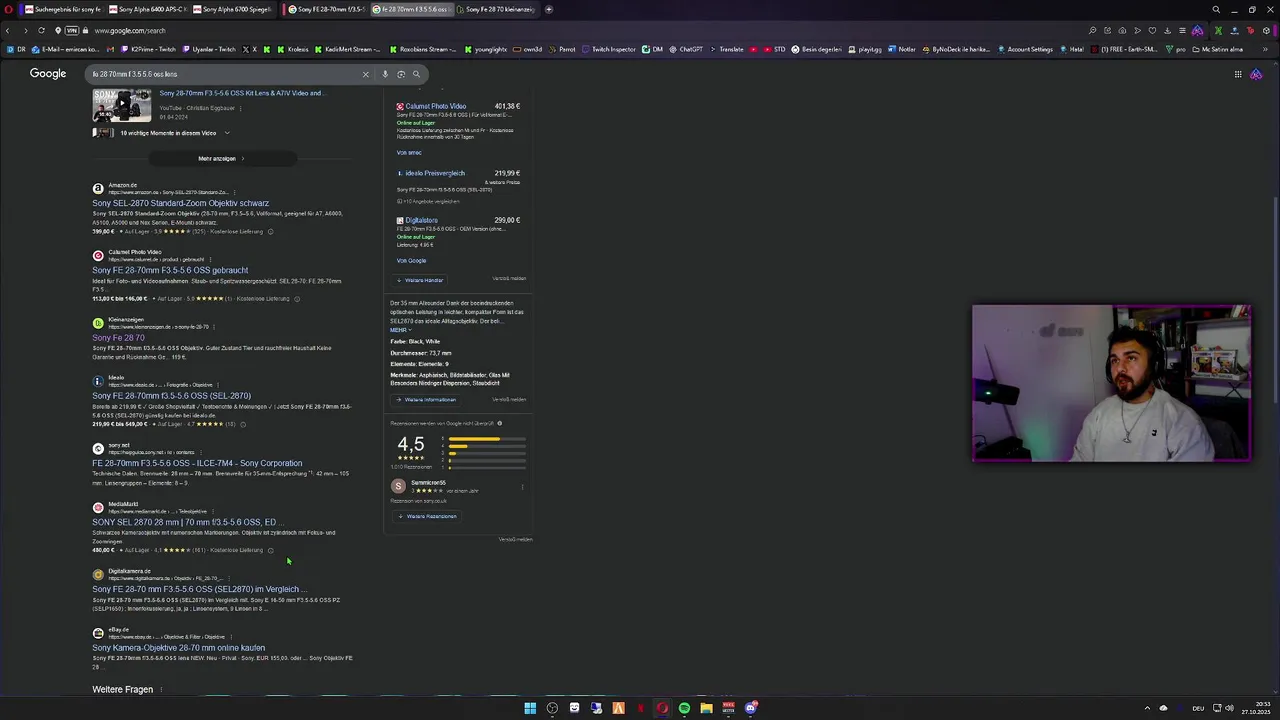Expand 'Weitere Rezensionen' section
Image resolution: width=1280 pixels, height=720 pixels.
point(427,517)
